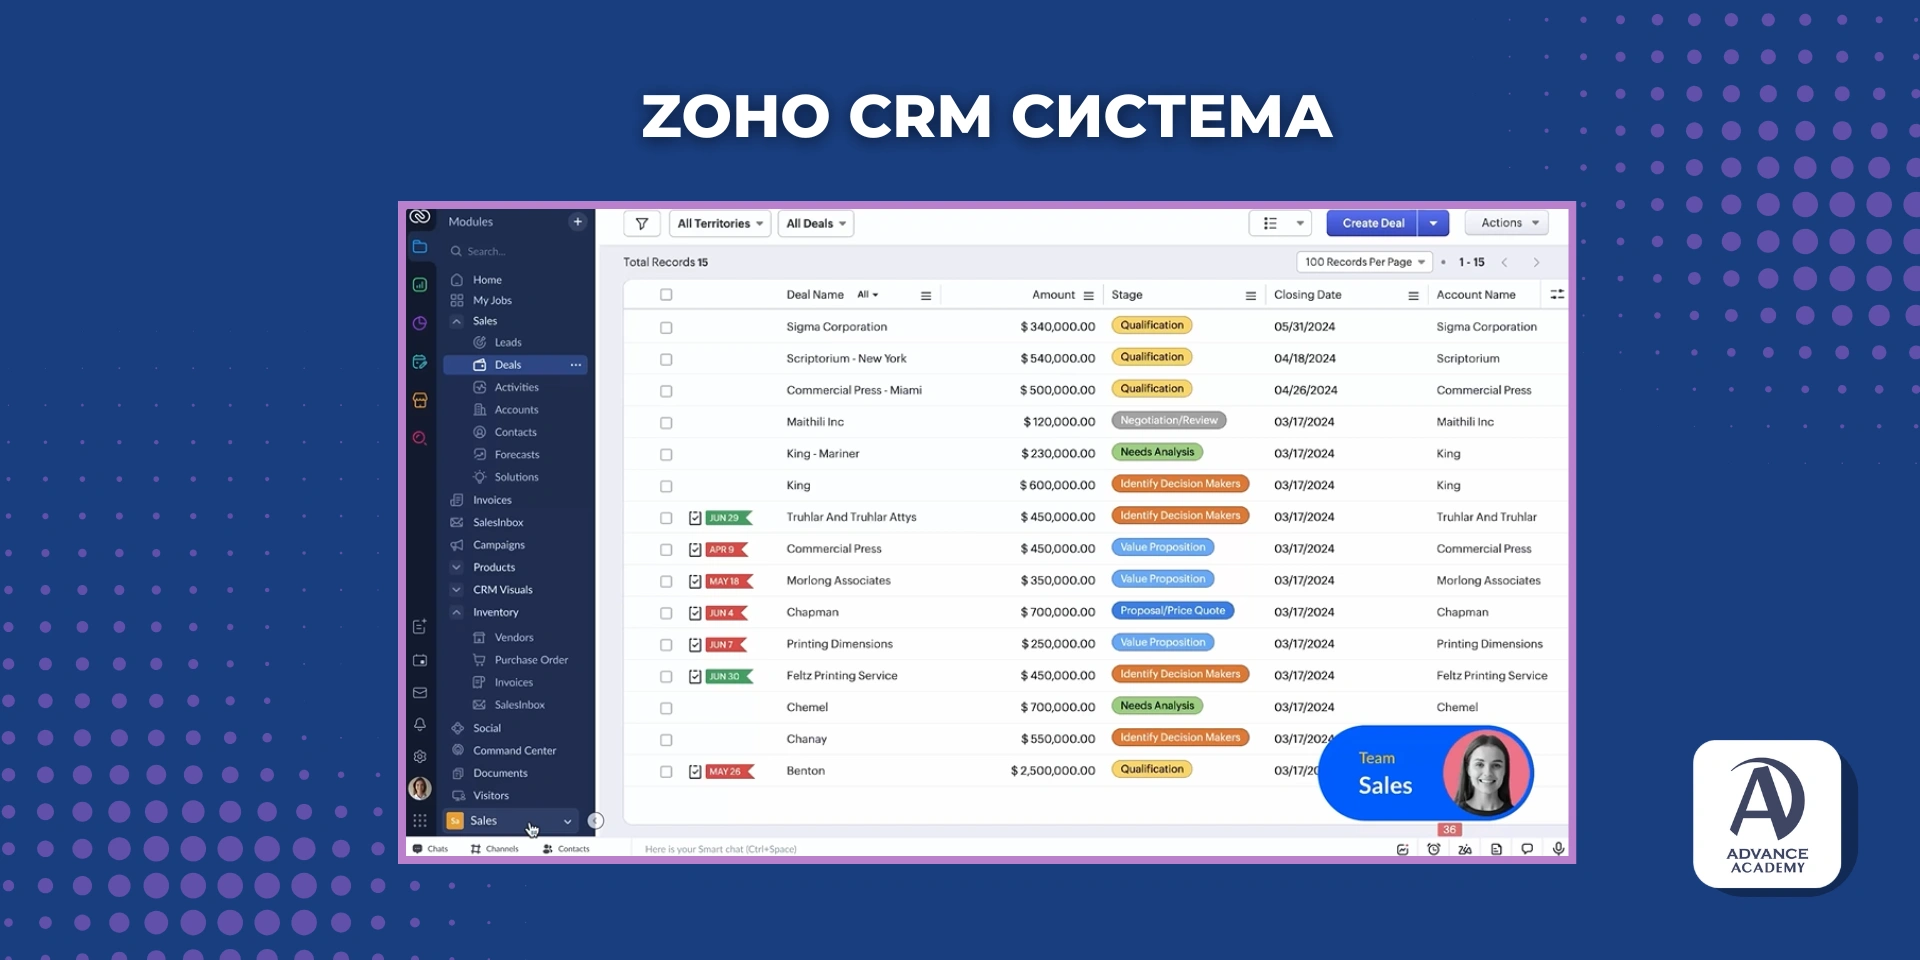This screenshot has width=1920, height=960.
Task: Open the filter funnel icon
Action: coord(641,223)
